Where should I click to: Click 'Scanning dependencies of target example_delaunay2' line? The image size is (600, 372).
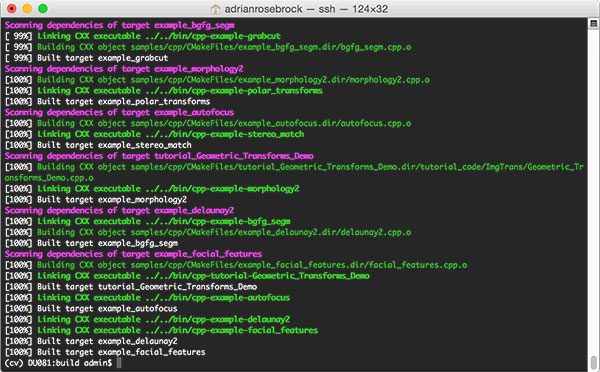click(119, 210)
